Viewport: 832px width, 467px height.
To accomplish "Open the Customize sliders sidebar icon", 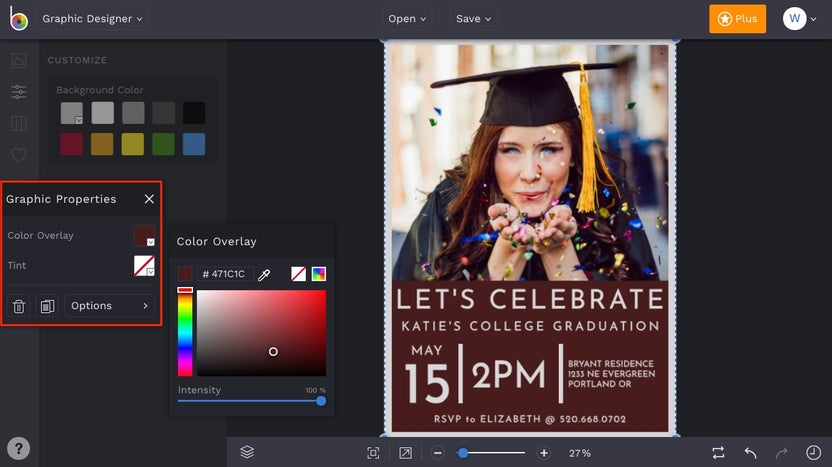I will click(x=19, y=92).
